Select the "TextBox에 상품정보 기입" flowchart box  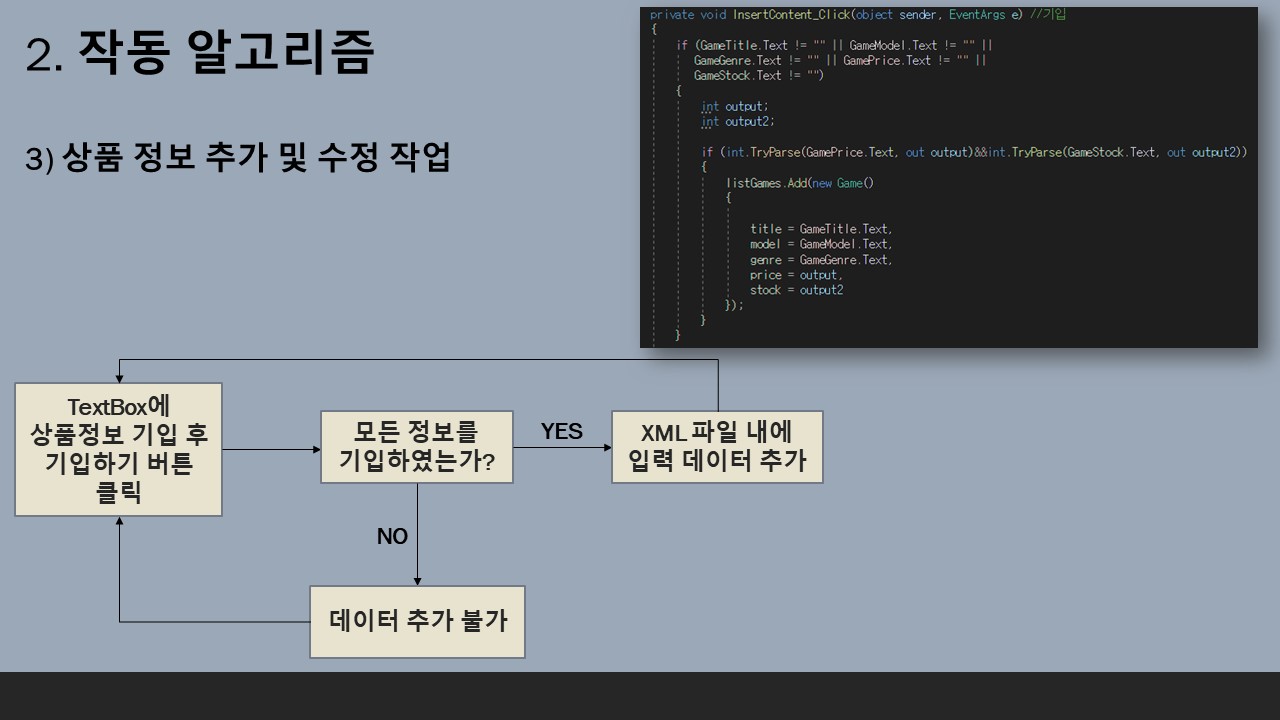[117, 447]
